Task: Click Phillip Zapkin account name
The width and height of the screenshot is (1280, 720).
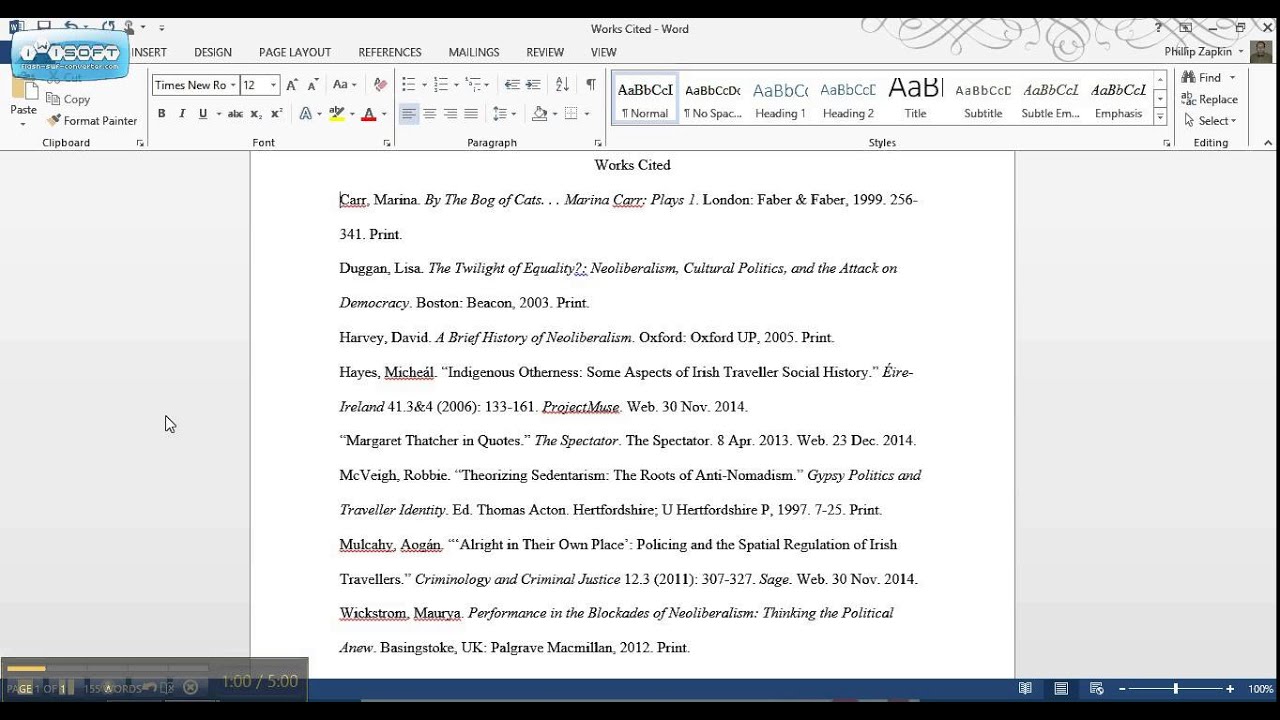Action: pos(1198,52)
